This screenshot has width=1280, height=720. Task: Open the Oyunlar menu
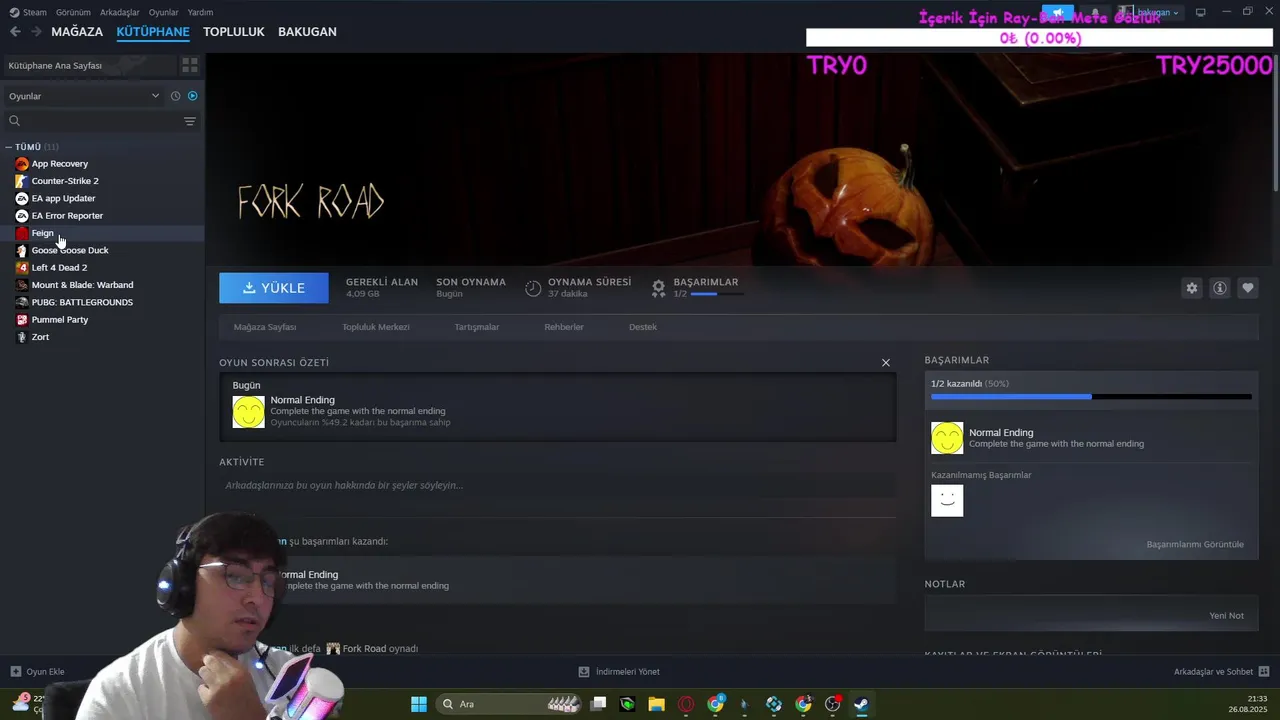(x=163, y=12)
